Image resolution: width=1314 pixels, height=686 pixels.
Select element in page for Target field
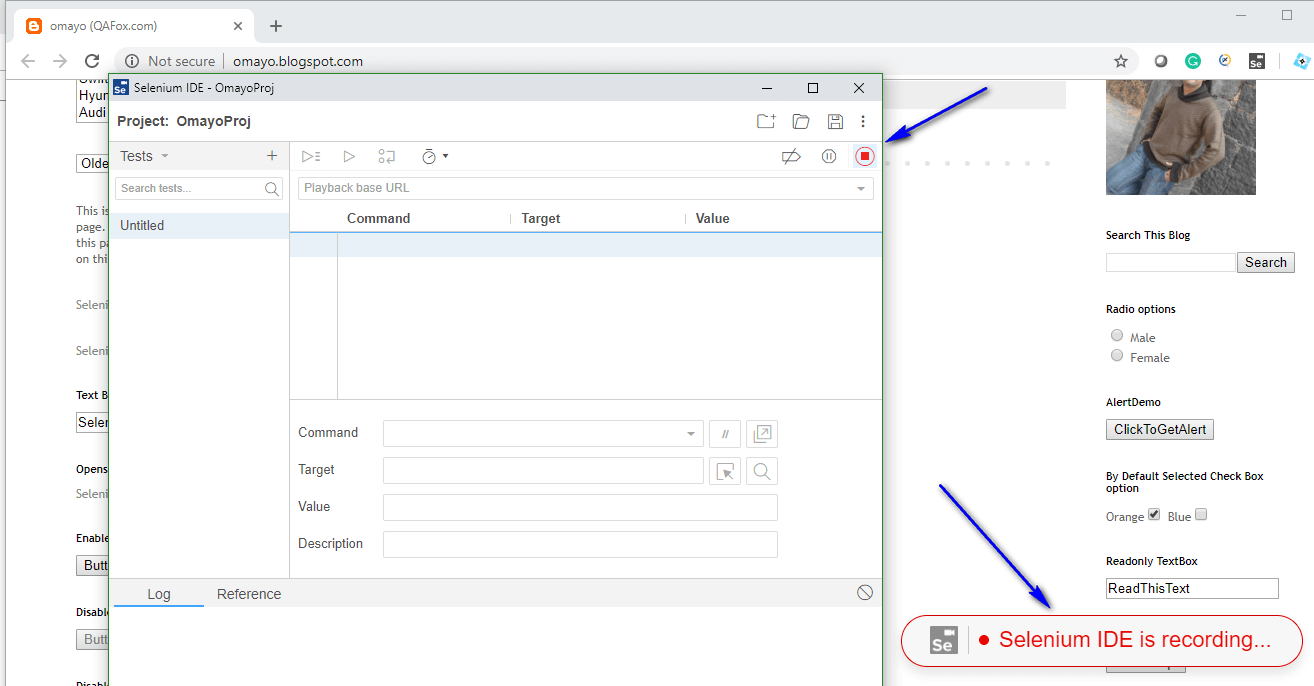coord(725,470)
